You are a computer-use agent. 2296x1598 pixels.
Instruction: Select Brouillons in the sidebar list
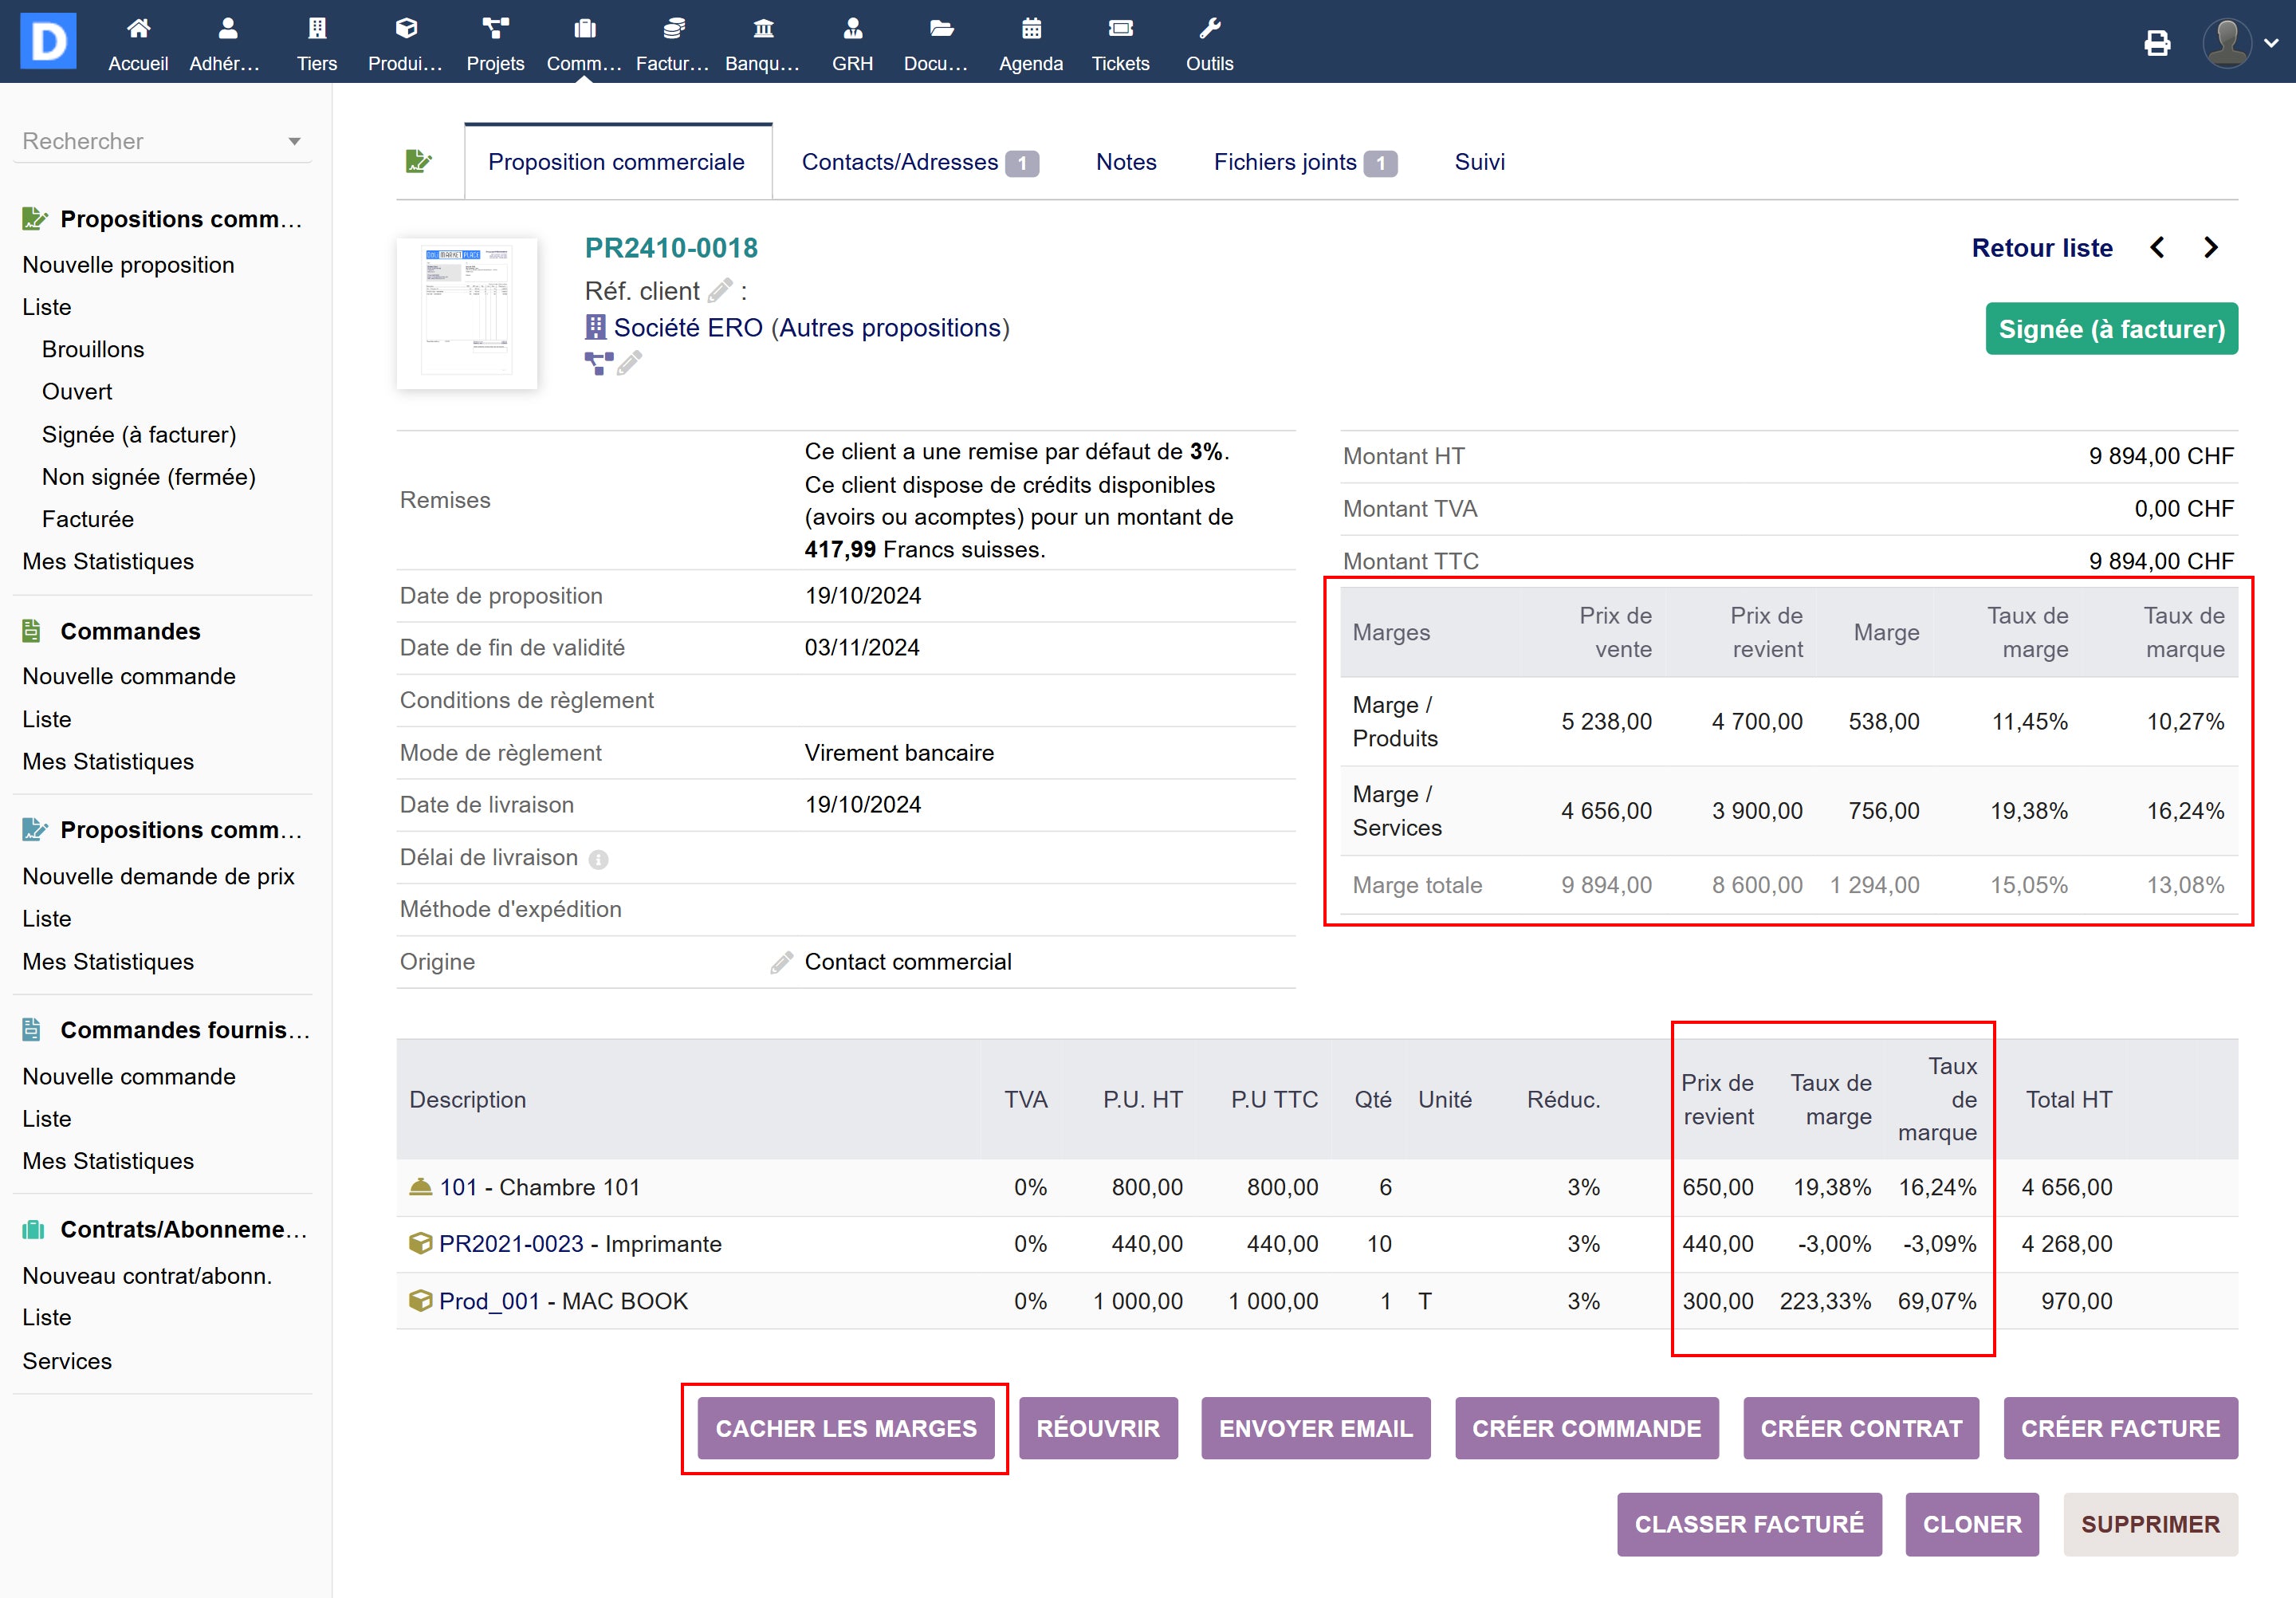(x=93, y=349)
